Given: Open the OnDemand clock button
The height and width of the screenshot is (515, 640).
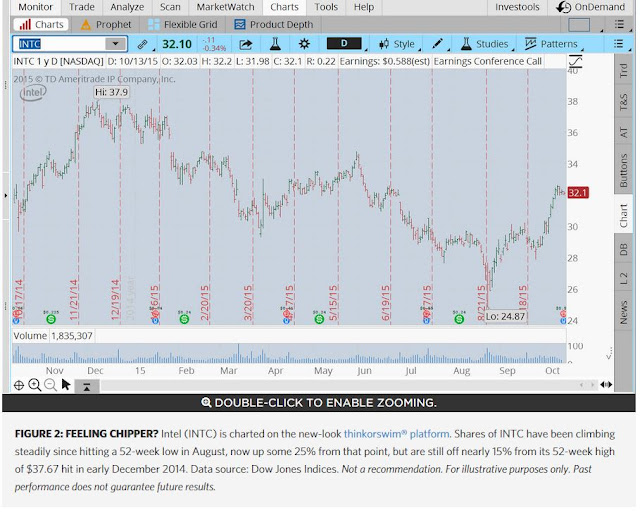Looking at the screenshot, I should [x=590, y=7].
